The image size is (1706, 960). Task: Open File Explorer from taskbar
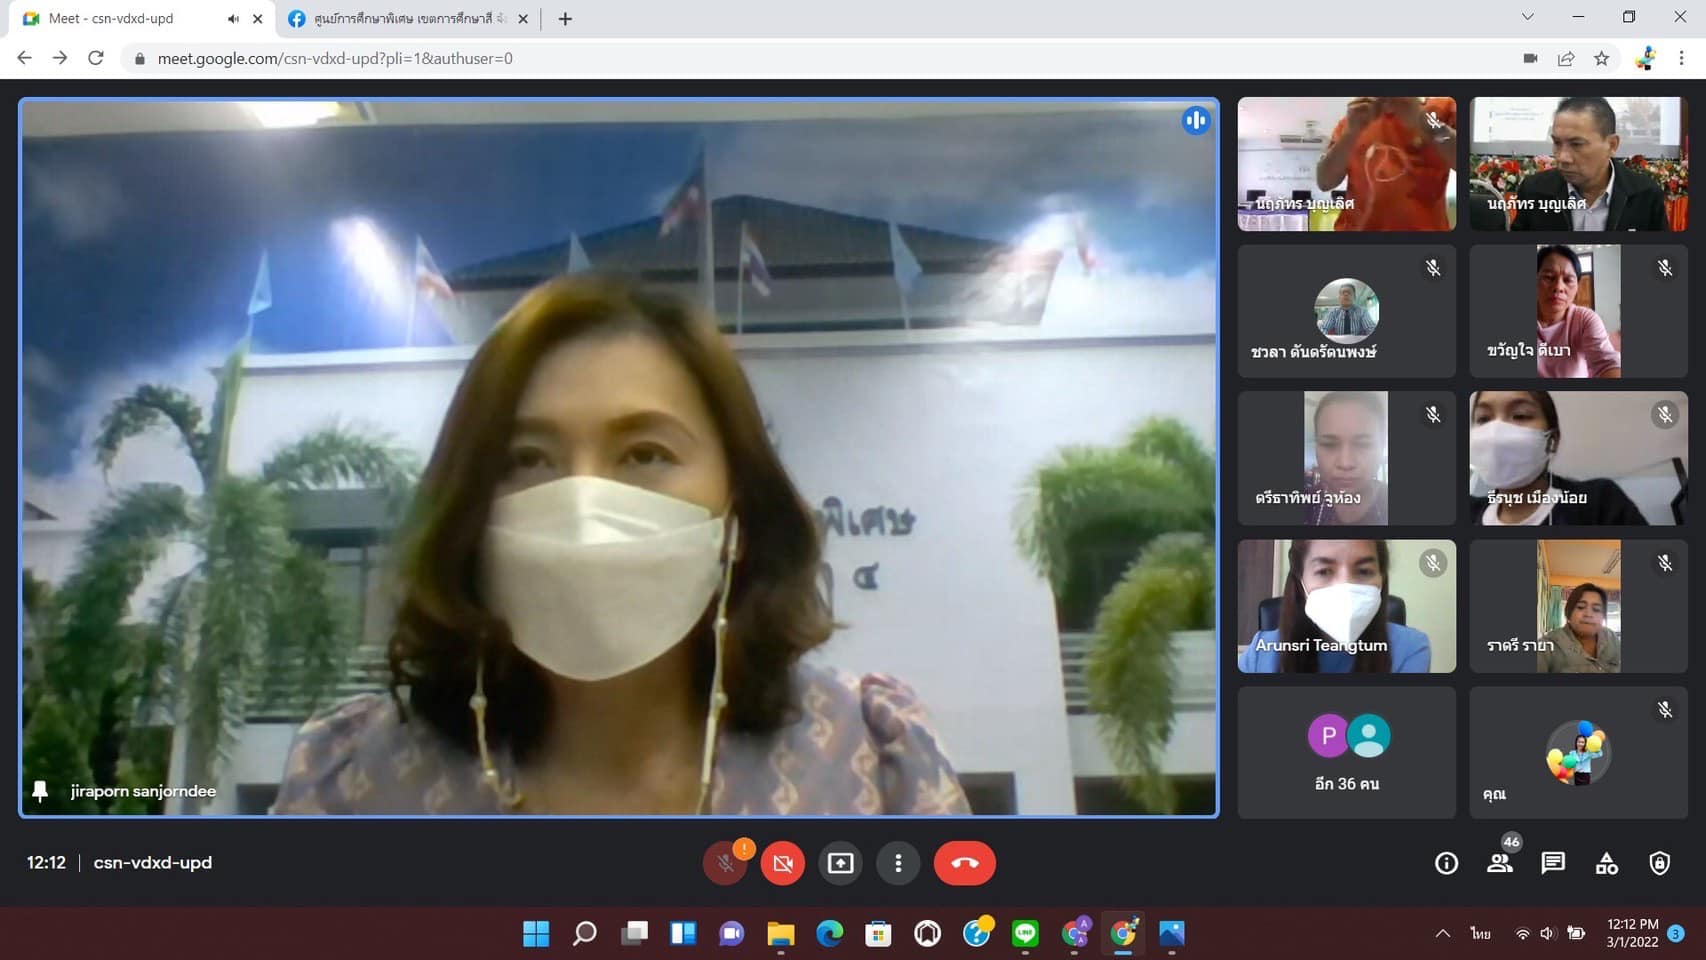click(781, 933)
